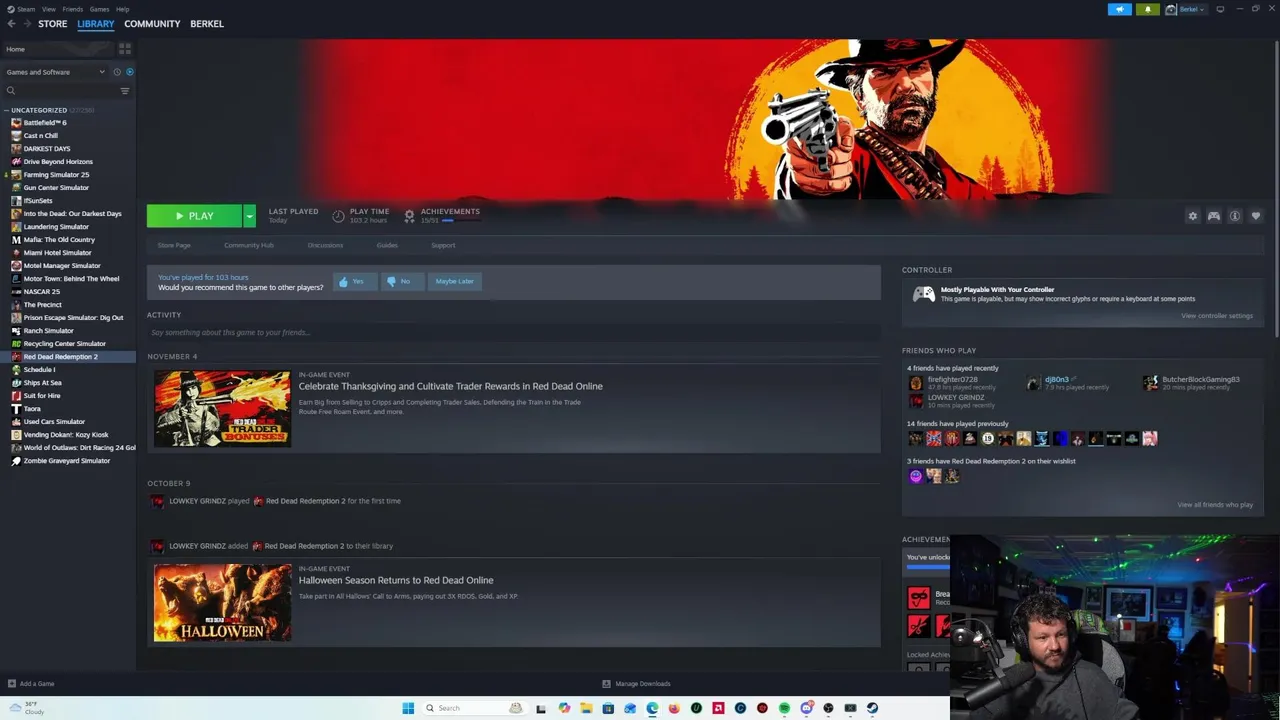Image resolution: width=1280 pixels, height=720 pixels.
Task: Click the 'Say something about this game' field
Action: pyautogui.click(x=514, y=332)
